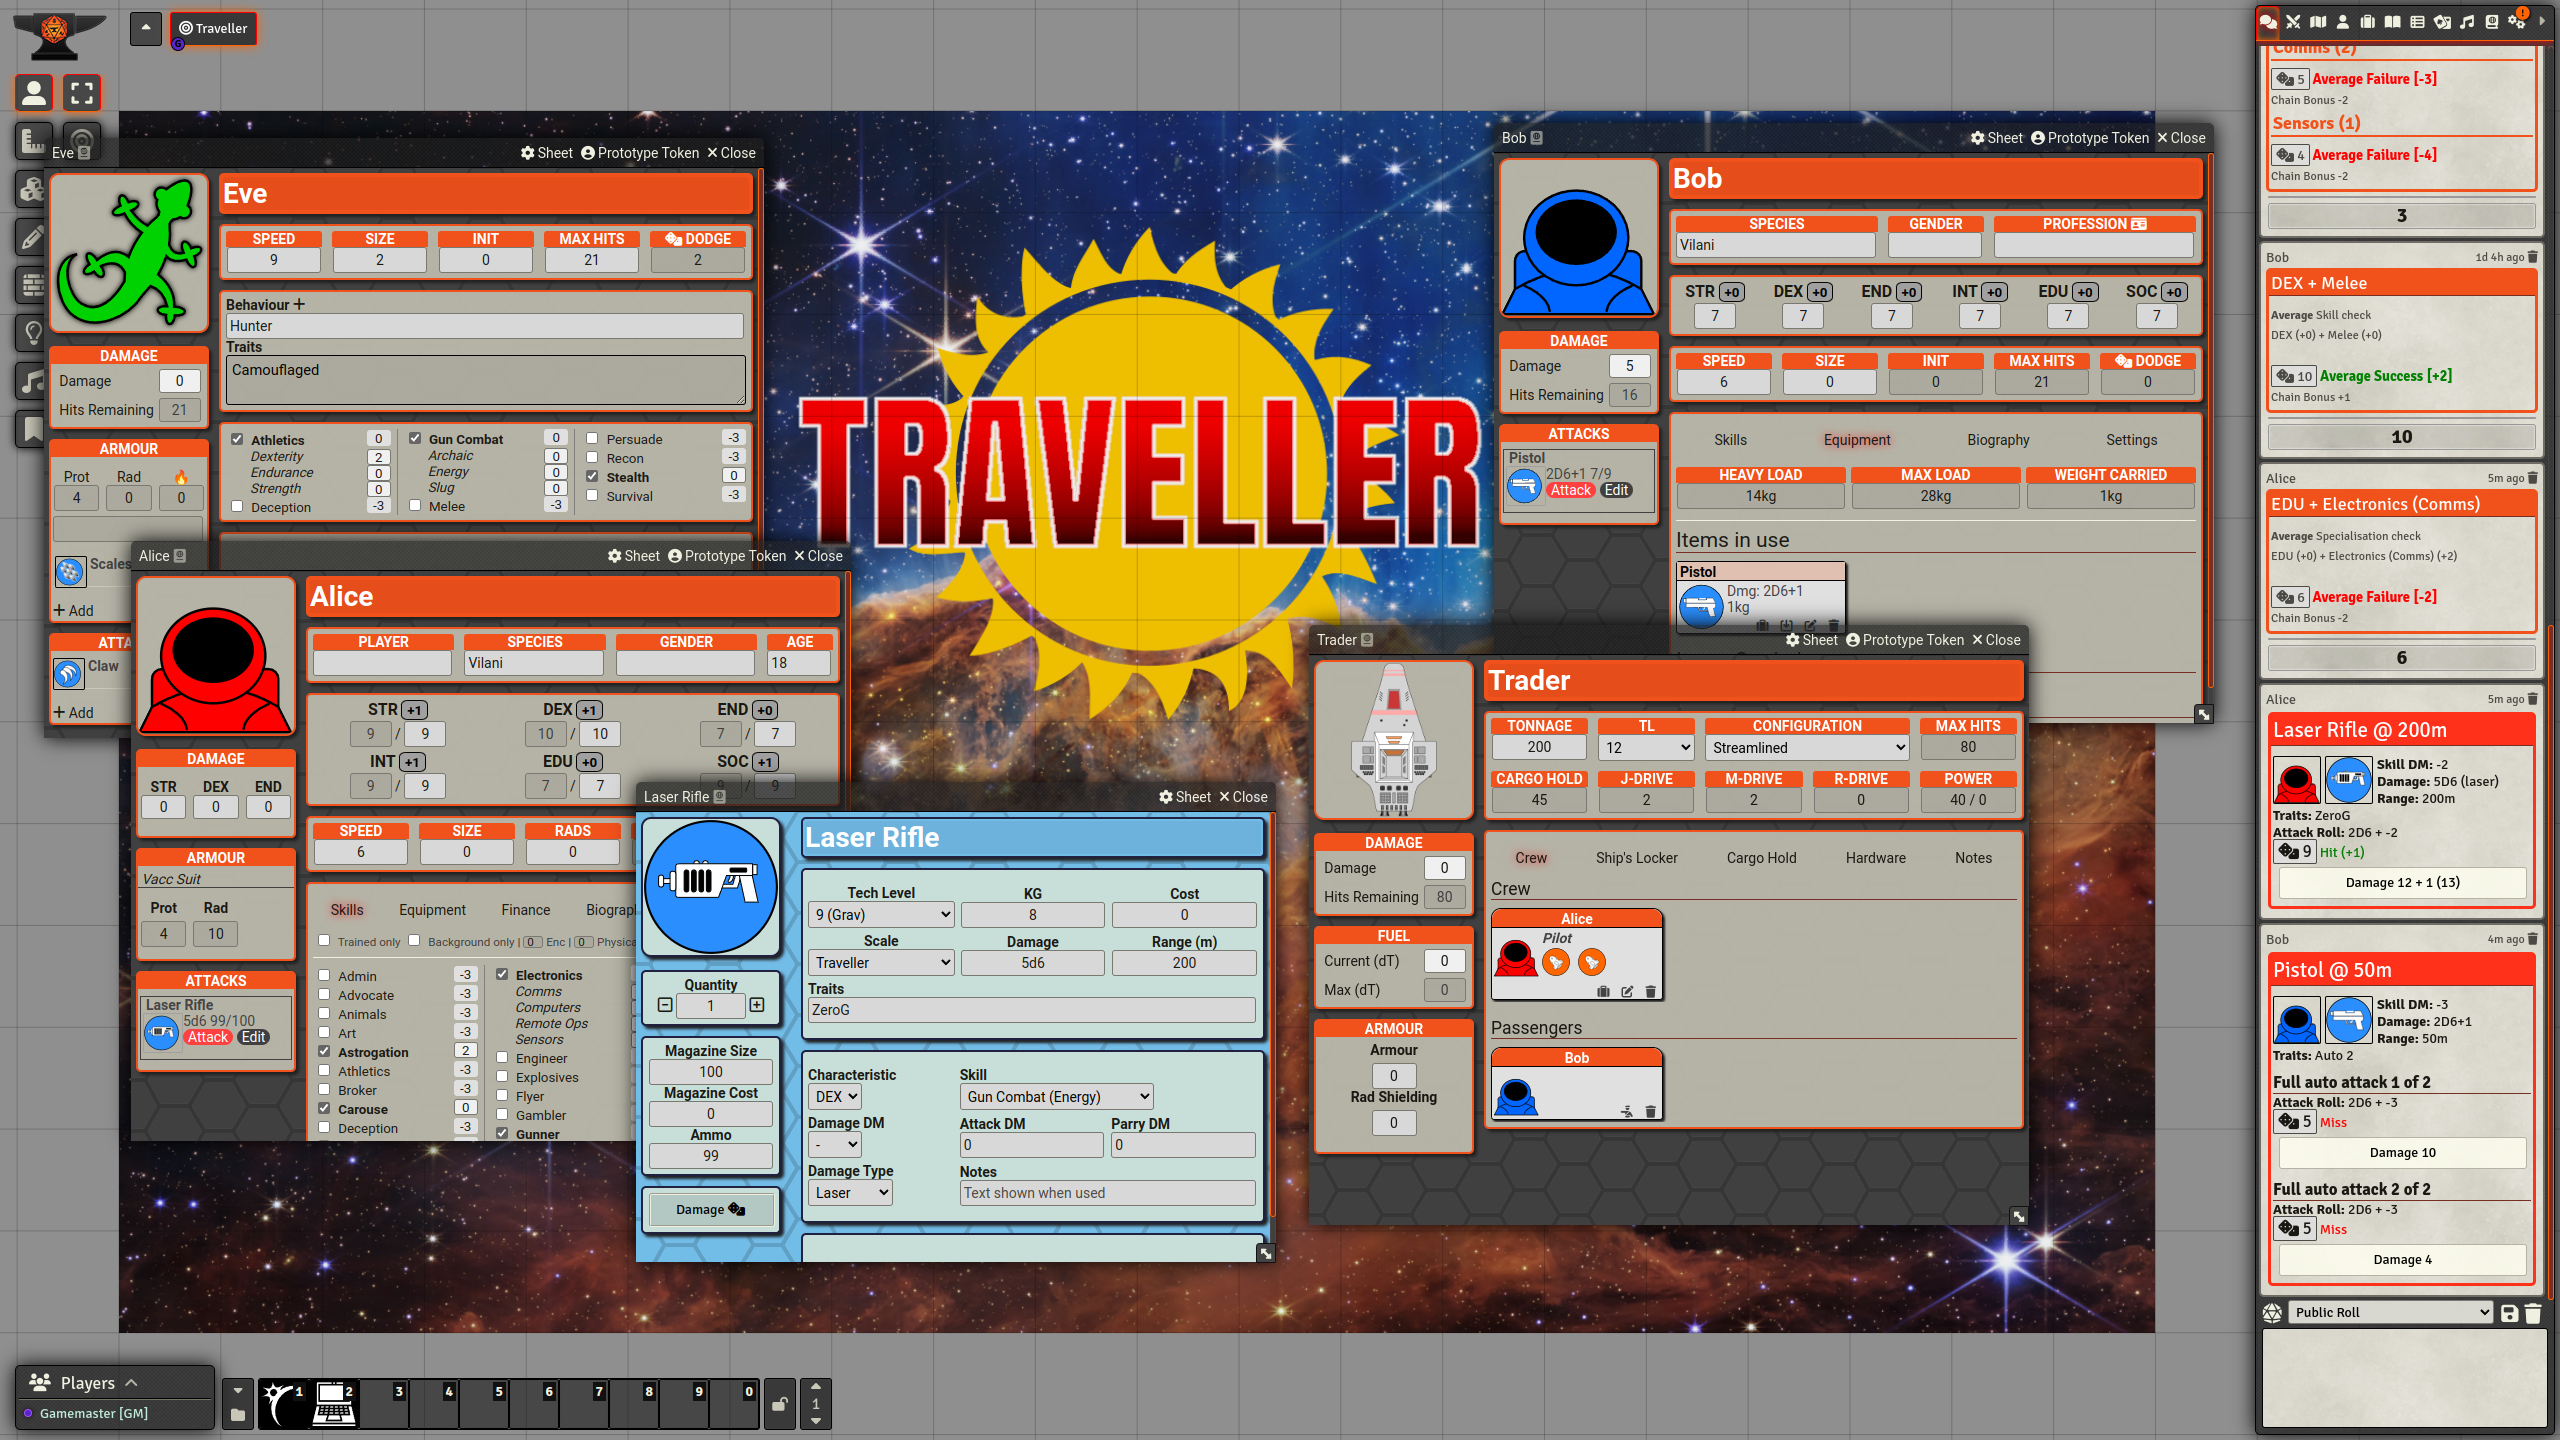Viewport: 2560px width, 1440px height.
Task: Click the Ammo input field showing 99
Action: tap(710, 1156)
